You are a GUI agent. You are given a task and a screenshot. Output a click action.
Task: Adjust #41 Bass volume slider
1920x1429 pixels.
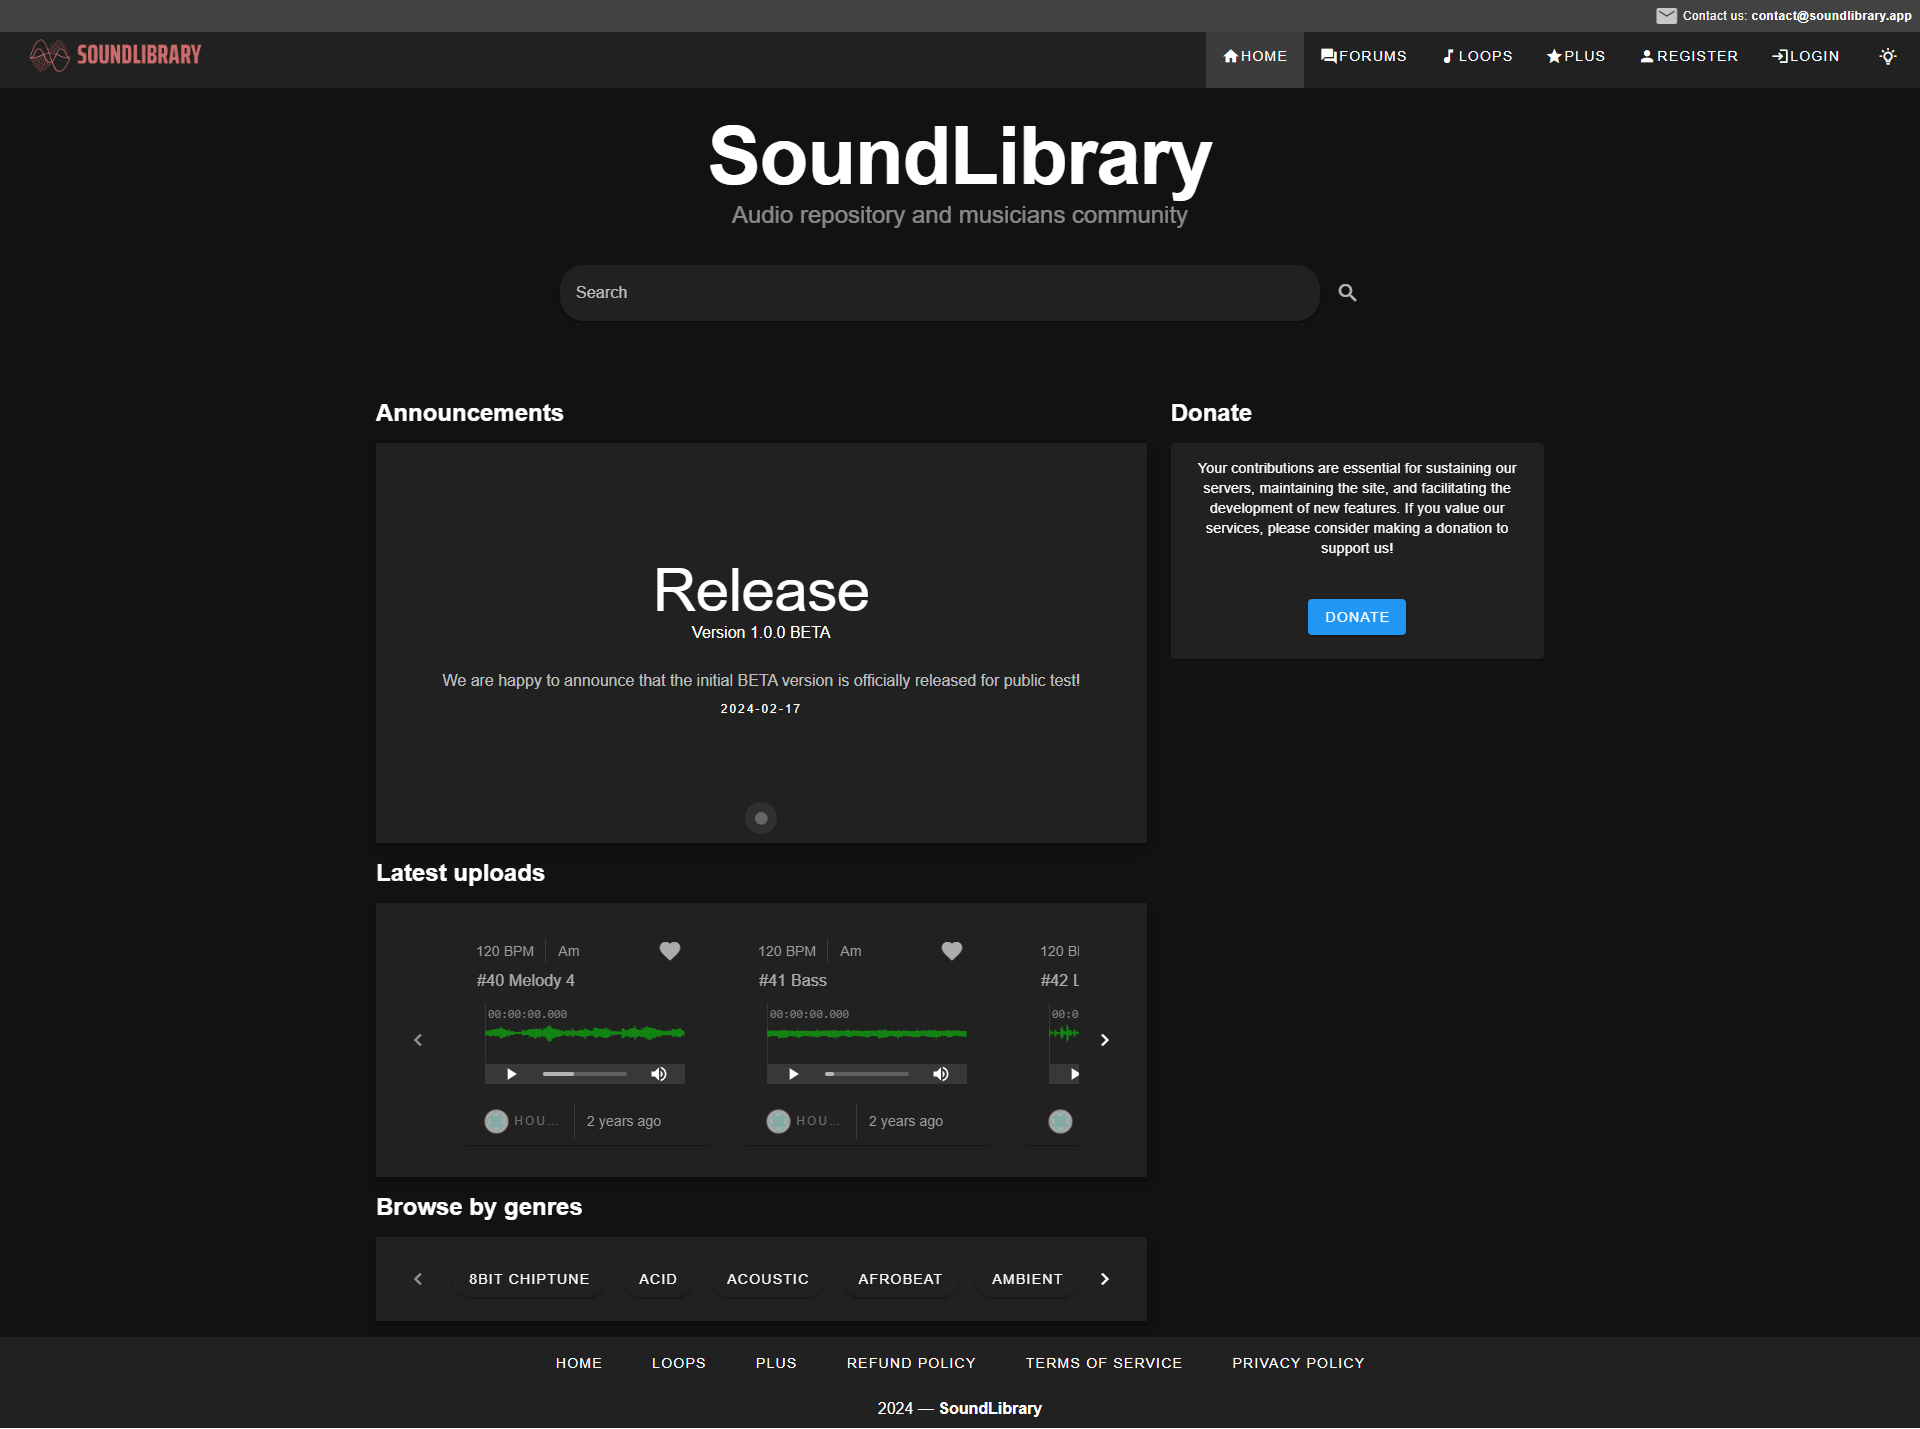coord(867,1074)
